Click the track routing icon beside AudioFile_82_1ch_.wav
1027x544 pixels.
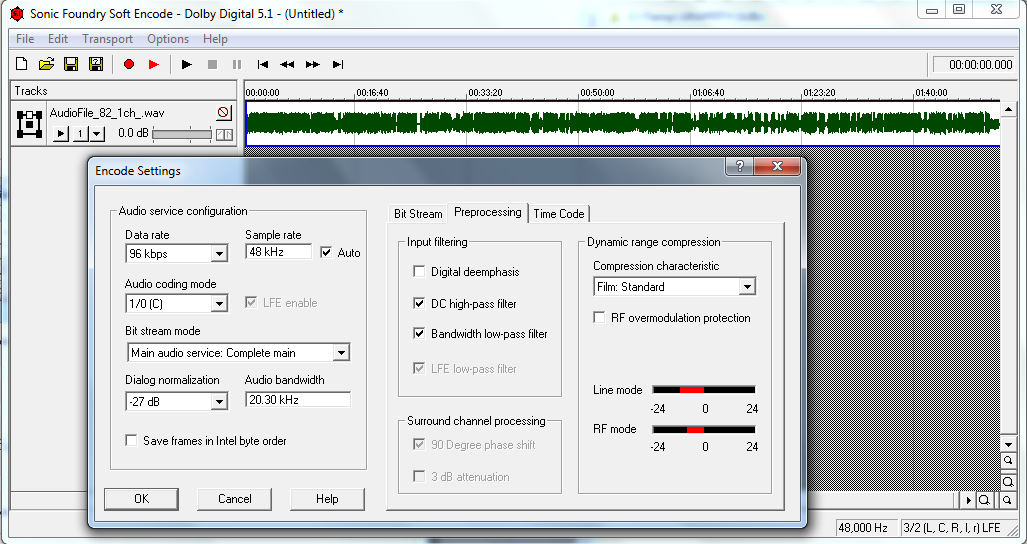[29, 124]
